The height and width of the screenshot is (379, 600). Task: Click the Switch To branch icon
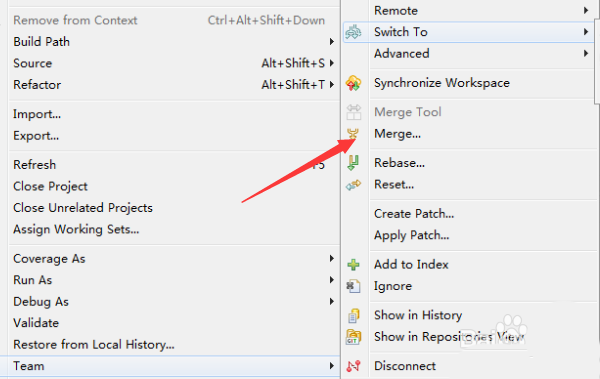tap(353, 32)
